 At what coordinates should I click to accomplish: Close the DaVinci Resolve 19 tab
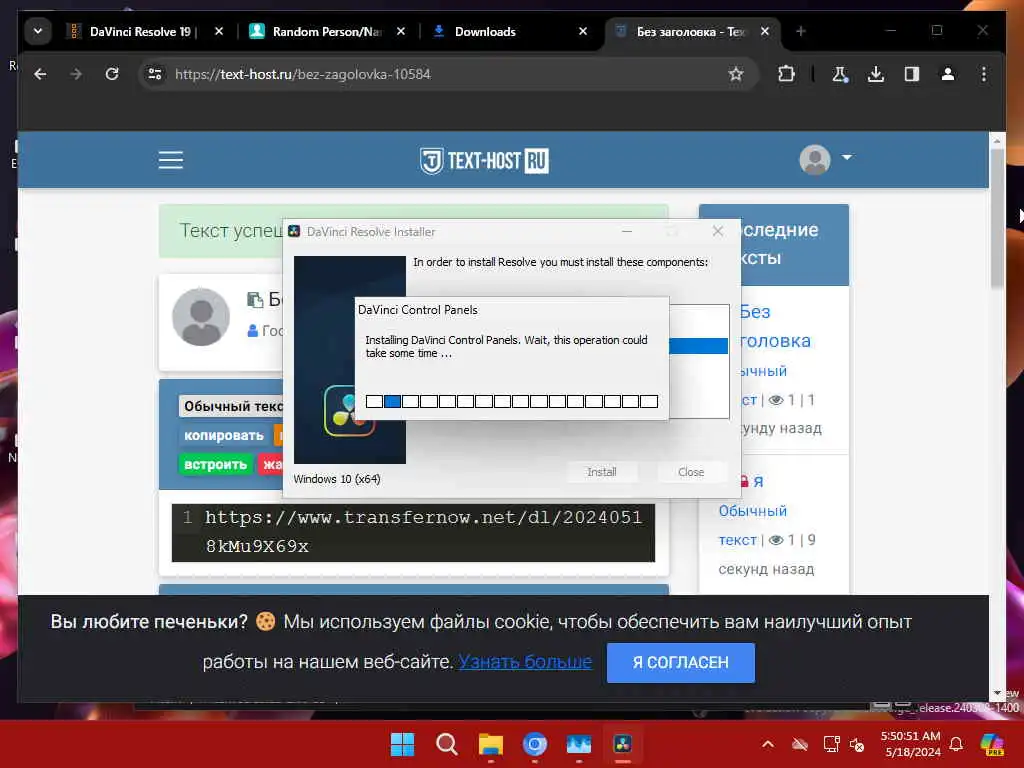[x=219, y=31]
